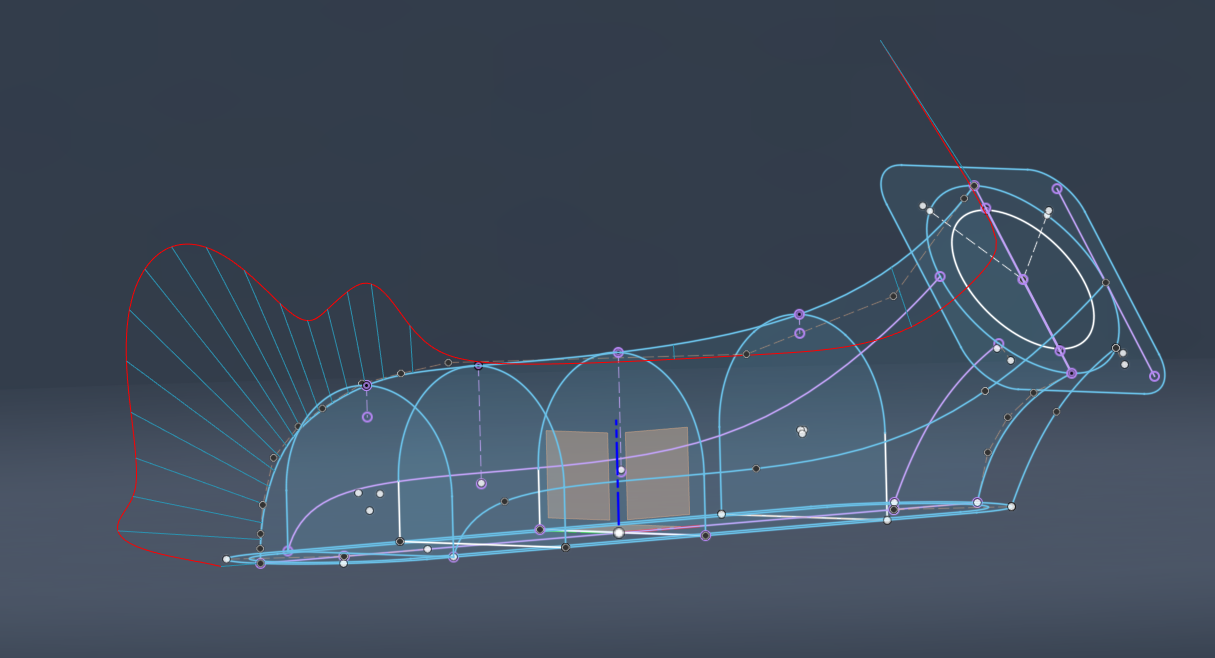Screen dimensions: 1215x658
Task: Click the white dot floating mid-fuselage
Action: [x=800, y=430]
